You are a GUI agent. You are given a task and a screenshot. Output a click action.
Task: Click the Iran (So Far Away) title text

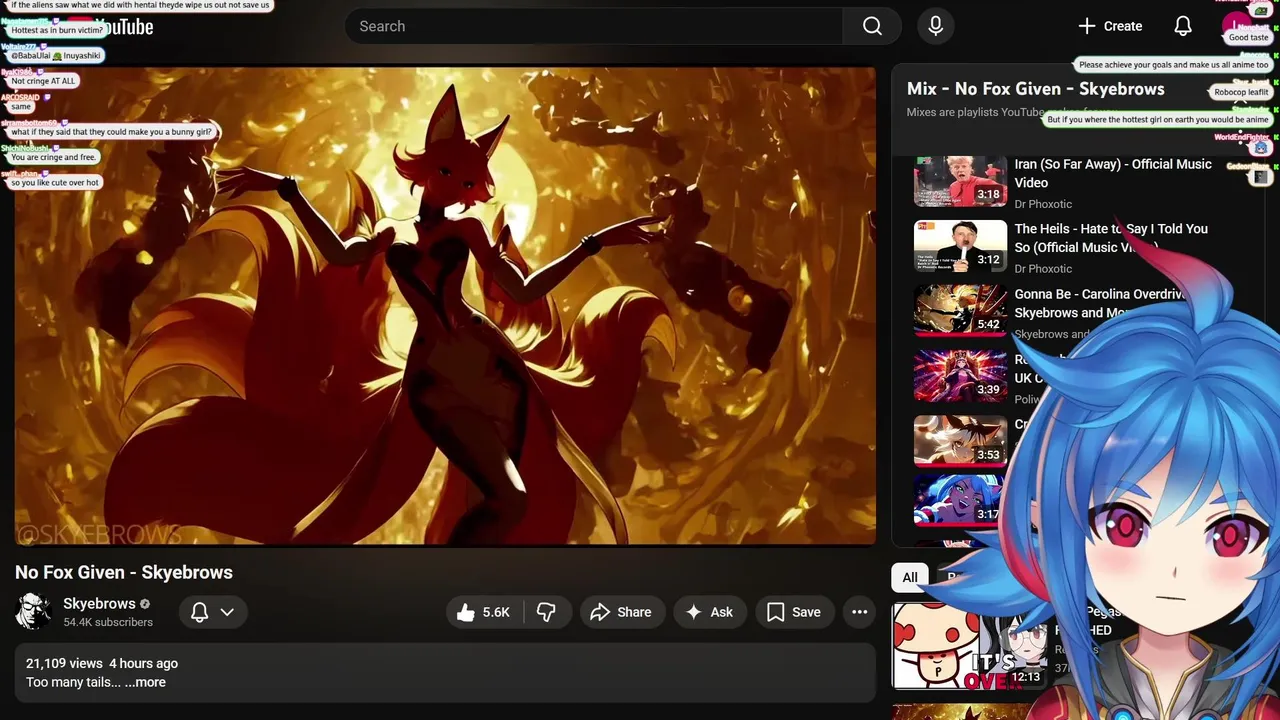[1113, 173]
